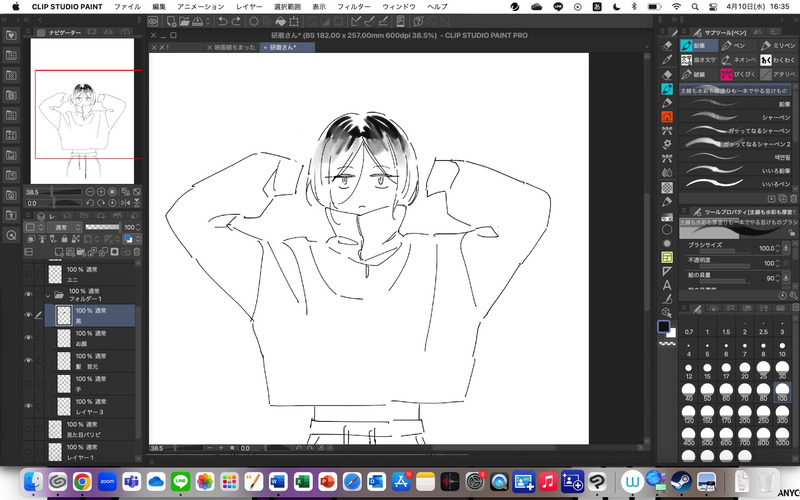The height and width of the screenshot is (500, 800).
Task: Step the brush size 100.0 value
Action: point(778,248)
